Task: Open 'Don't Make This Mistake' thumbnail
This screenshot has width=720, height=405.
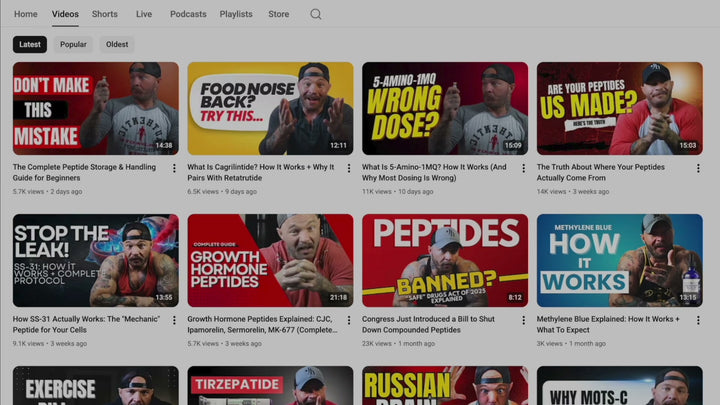Action: (x=96, y=108)
